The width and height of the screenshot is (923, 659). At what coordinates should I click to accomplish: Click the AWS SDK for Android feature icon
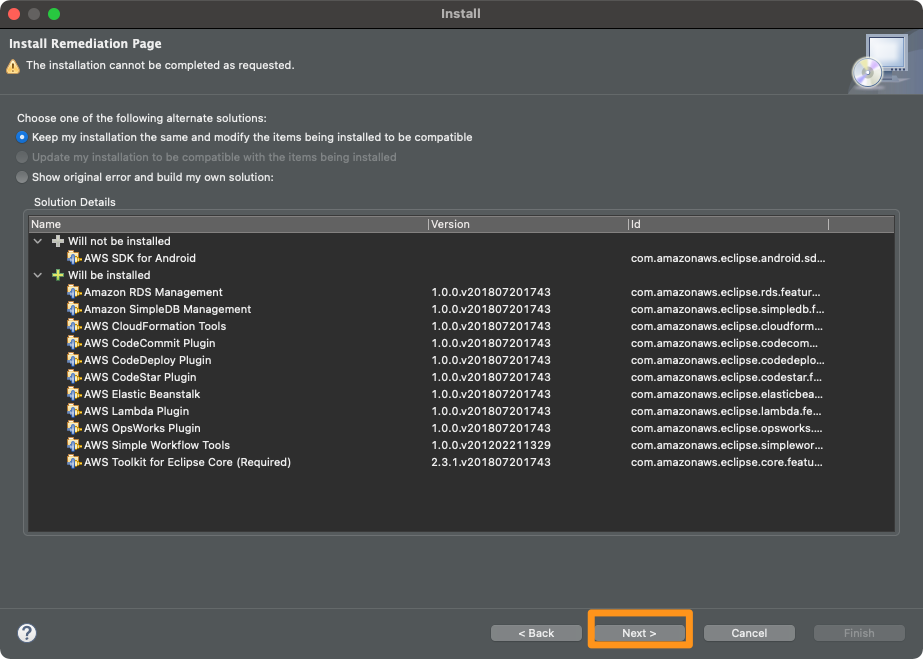click(x=74, y=258)
